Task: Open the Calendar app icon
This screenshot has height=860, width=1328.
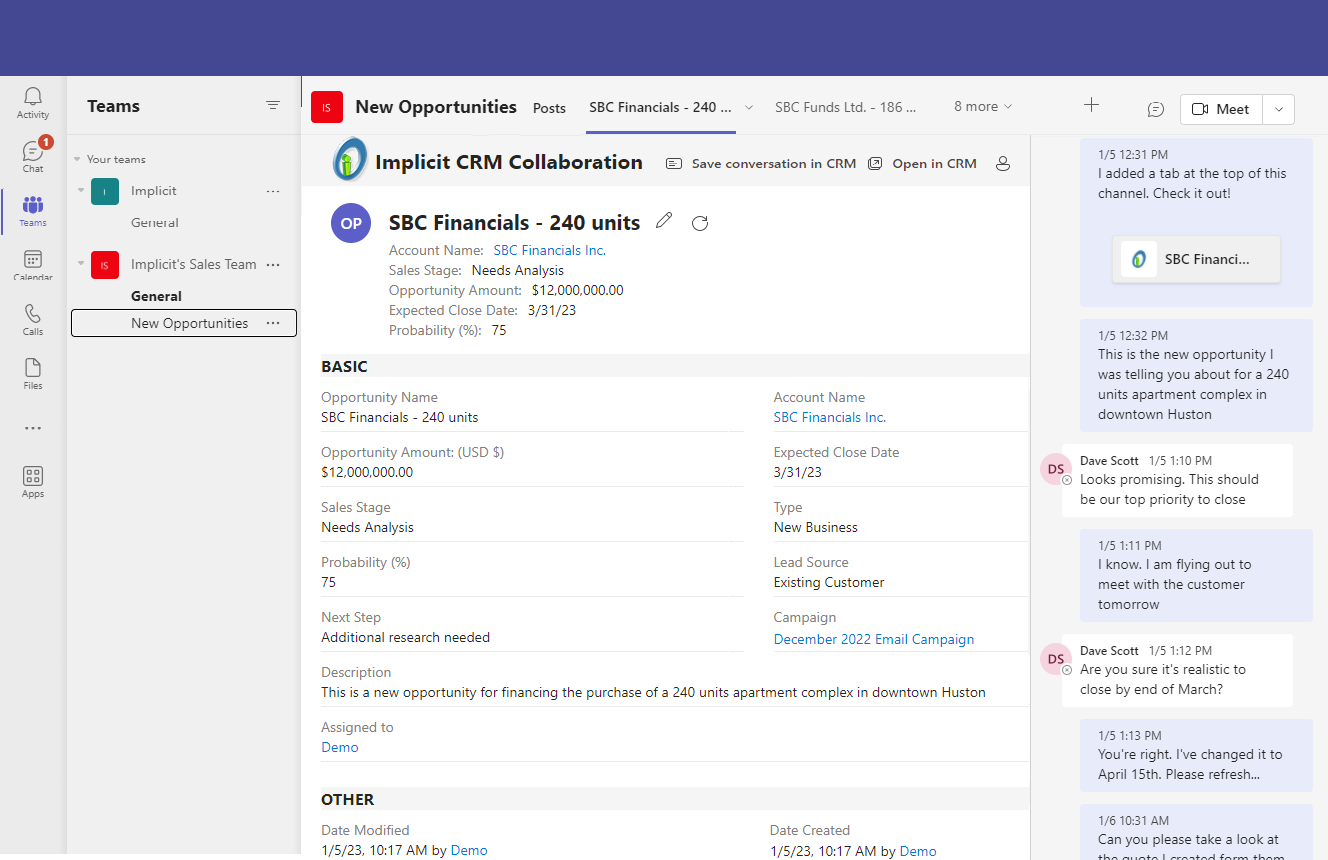Action: (33, 265)
